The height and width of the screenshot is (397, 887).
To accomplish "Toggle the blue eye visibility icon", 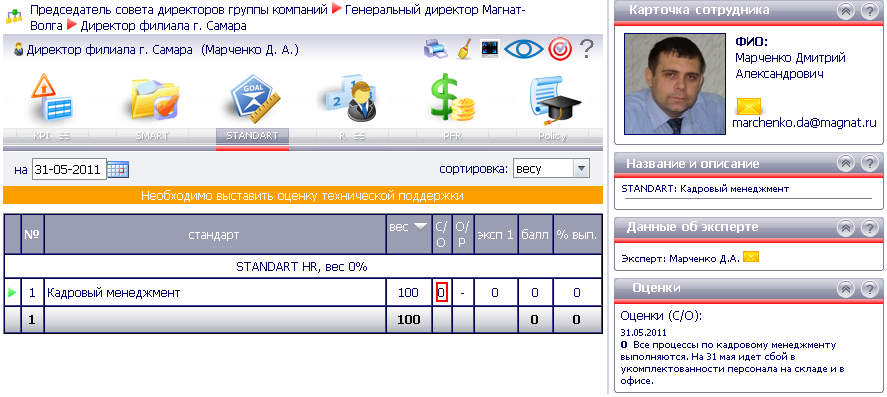I will (524, 49).
